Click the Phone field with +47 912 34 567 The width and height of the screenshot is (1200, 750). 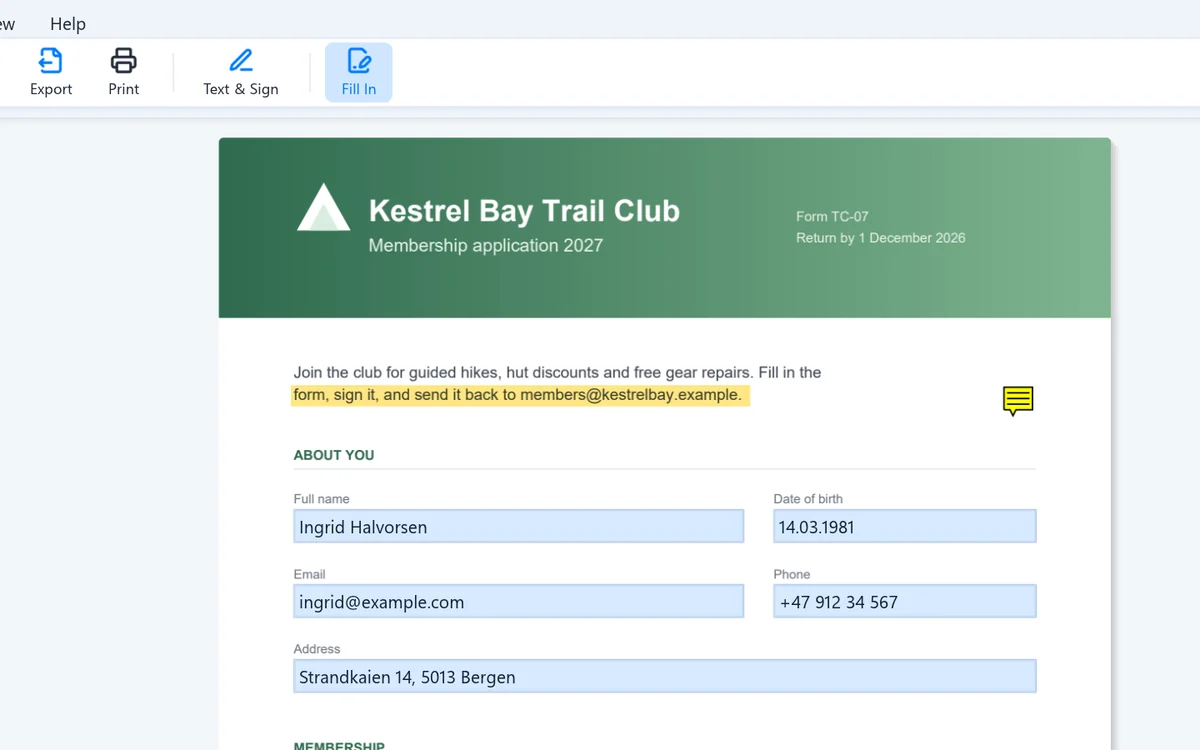[904, 601]
